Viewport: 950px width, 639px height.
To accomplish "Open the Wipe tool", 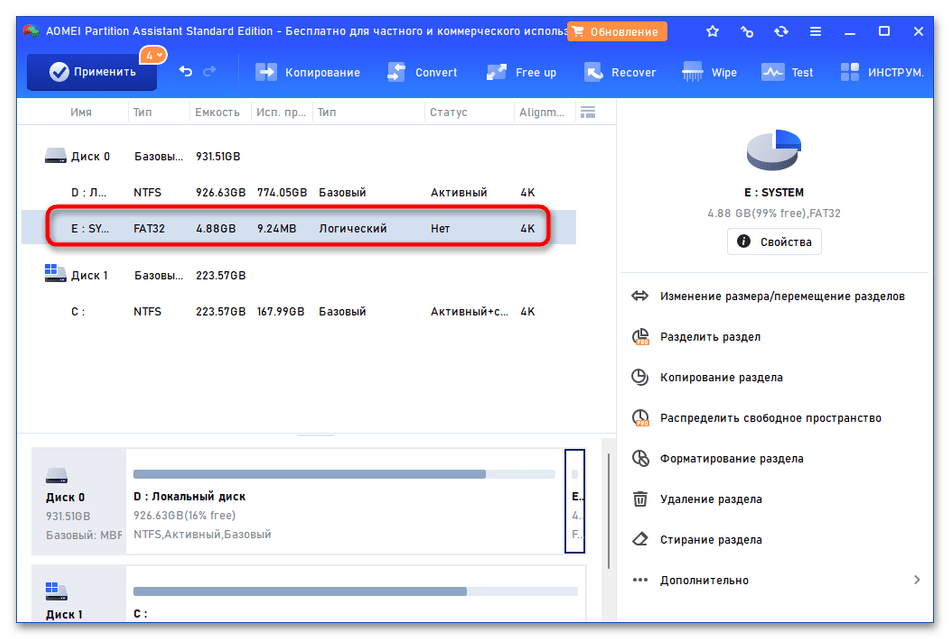I will pos(709,72).
